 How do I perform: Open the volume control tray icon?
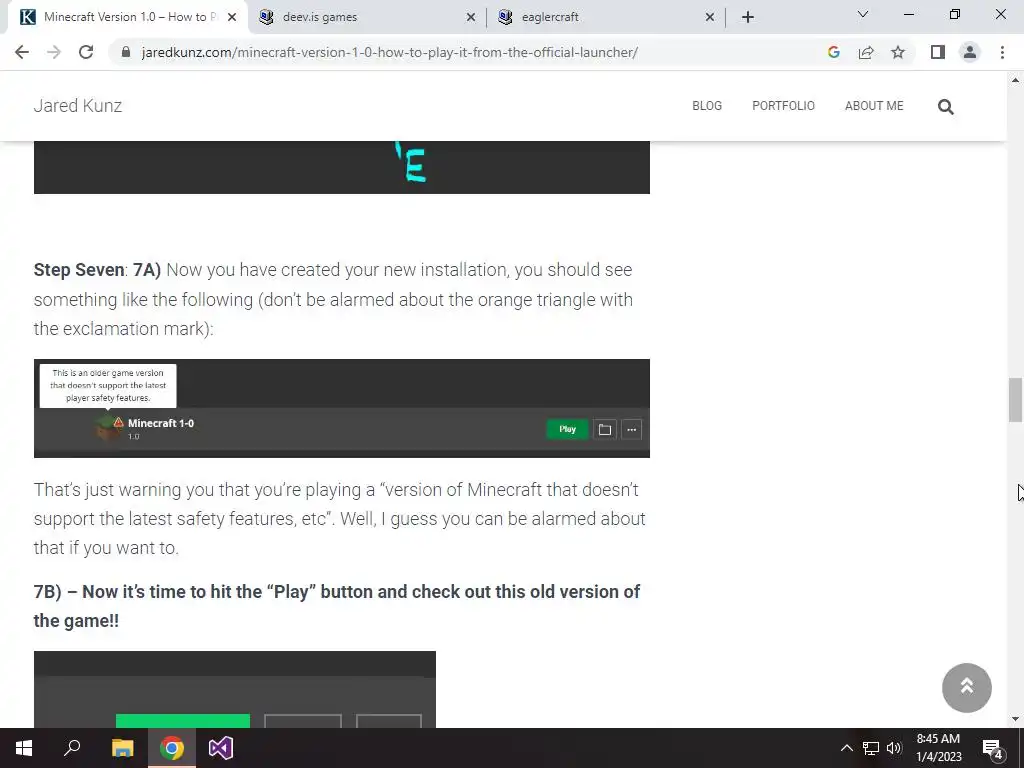[x=894, y=748]
